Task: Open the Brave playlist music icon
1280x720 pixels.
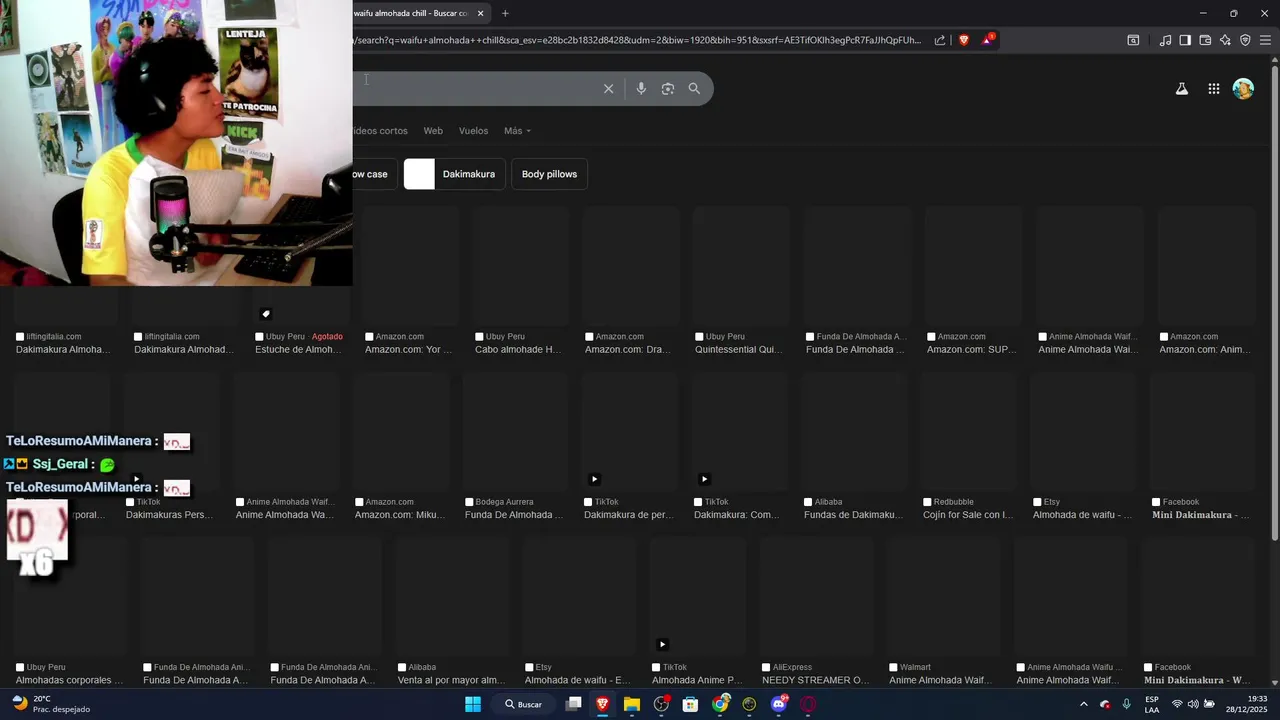Action: (1165, 40)
